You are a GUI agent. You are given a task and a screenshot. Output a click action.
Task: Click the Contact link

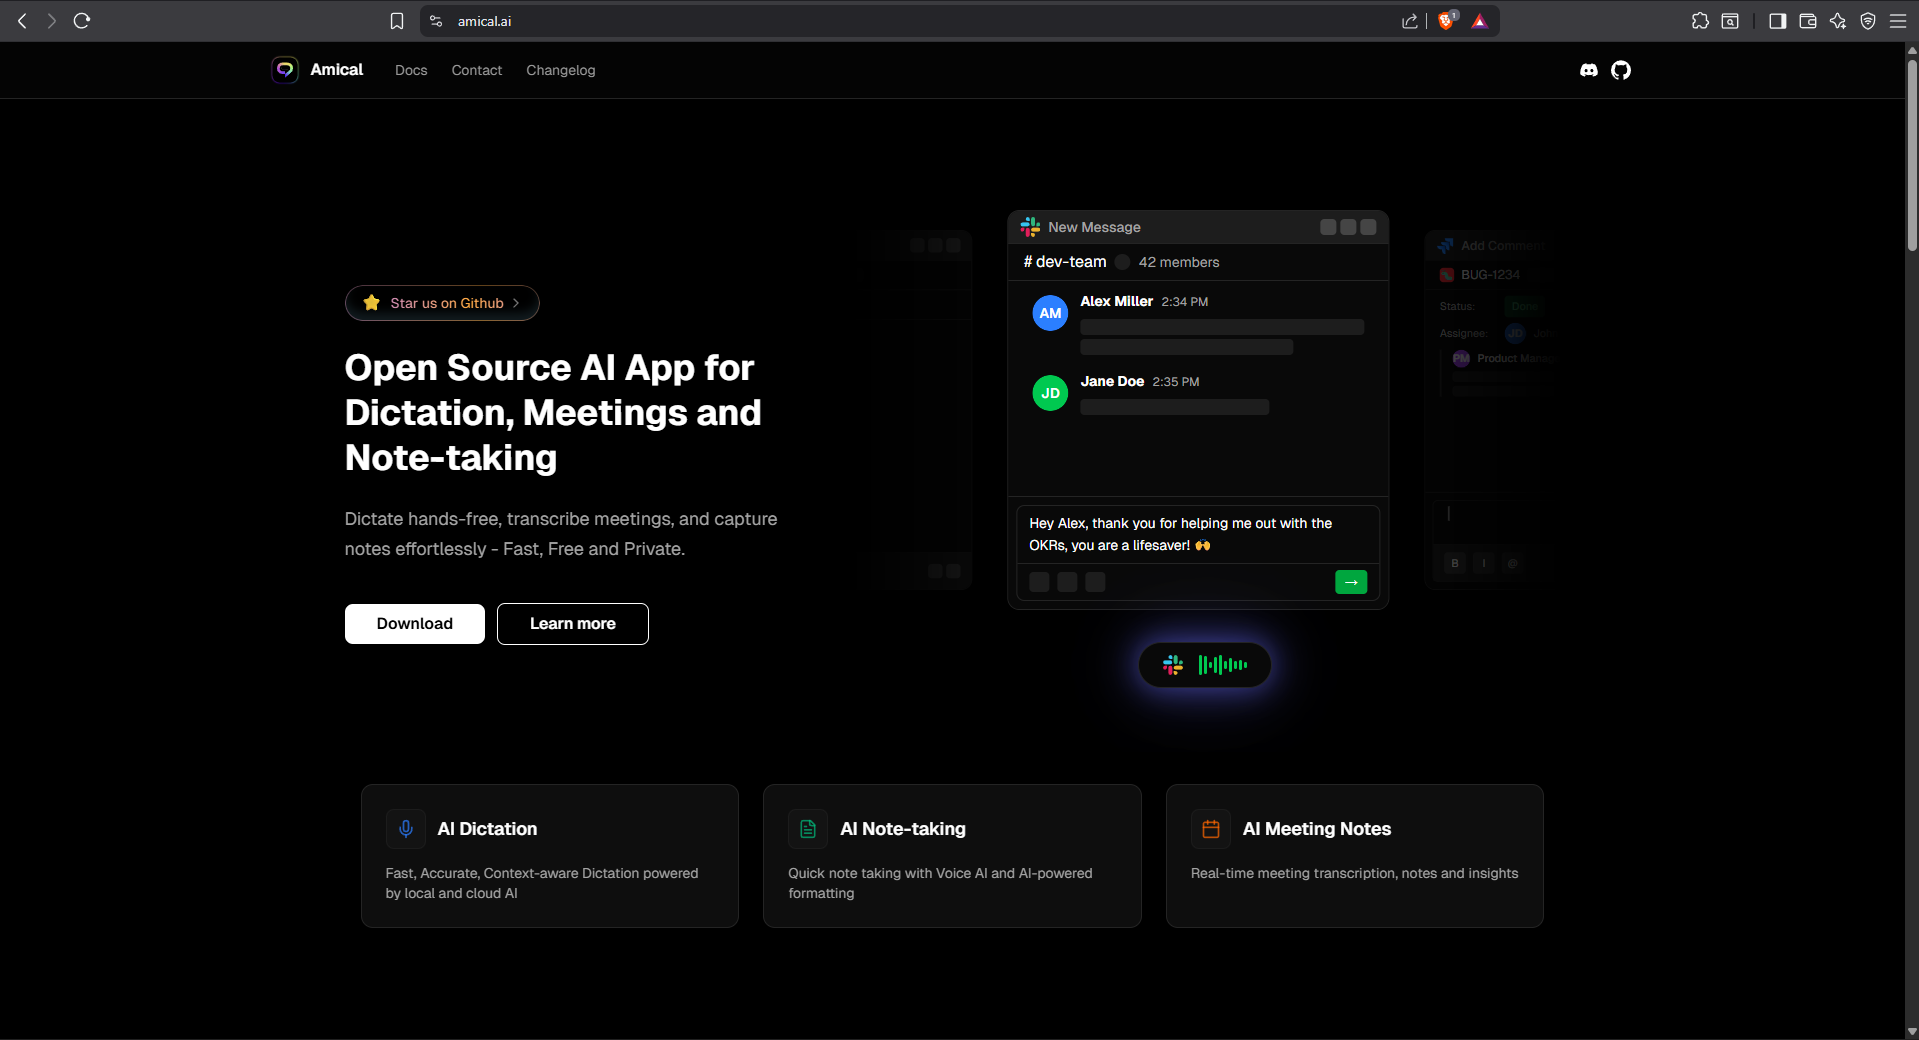click(476, 70)
